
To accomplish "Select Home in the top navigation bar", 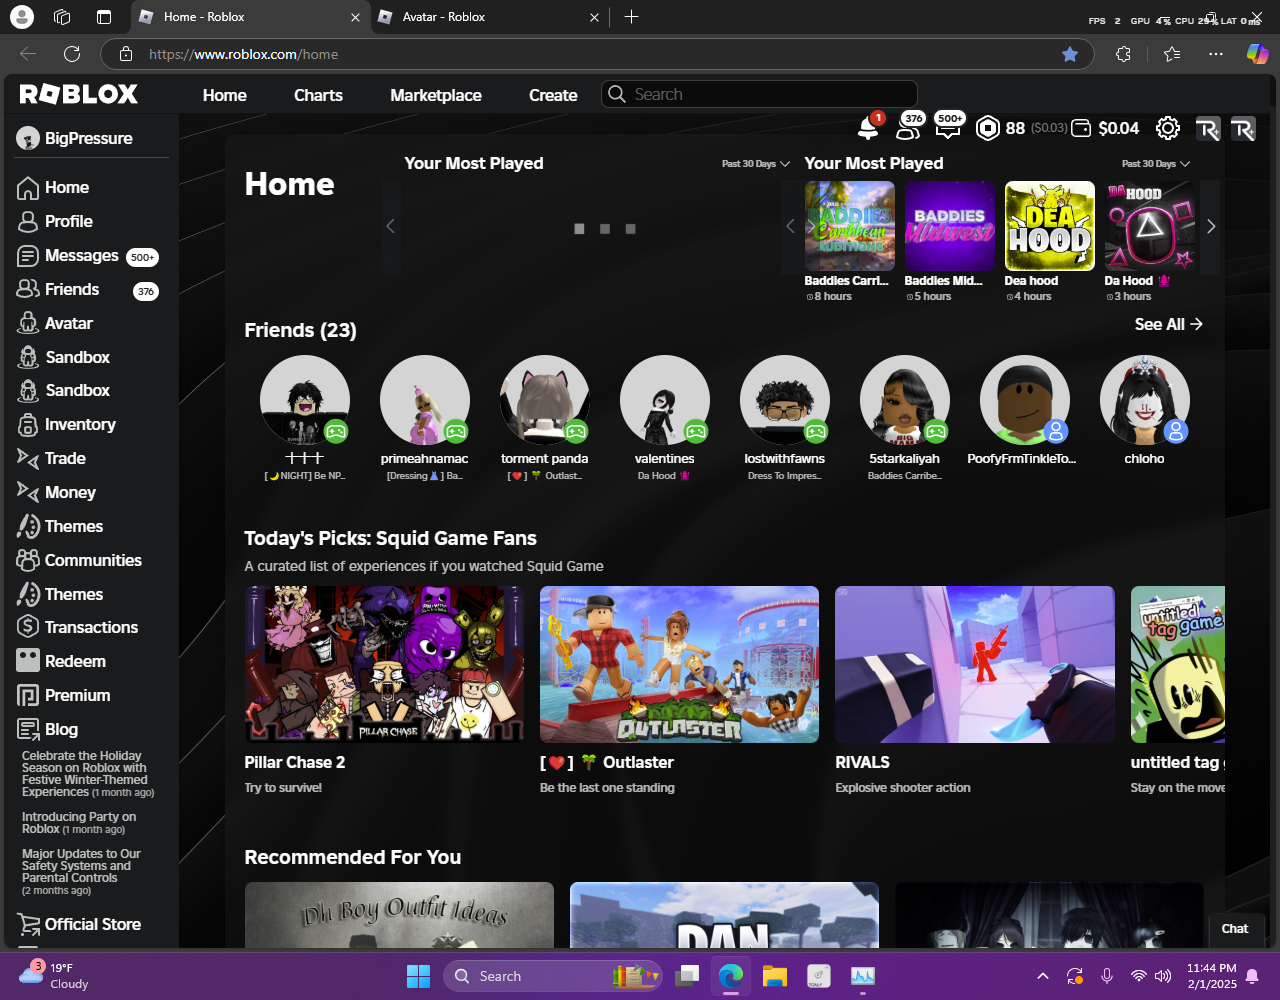I will coord(224,95).
